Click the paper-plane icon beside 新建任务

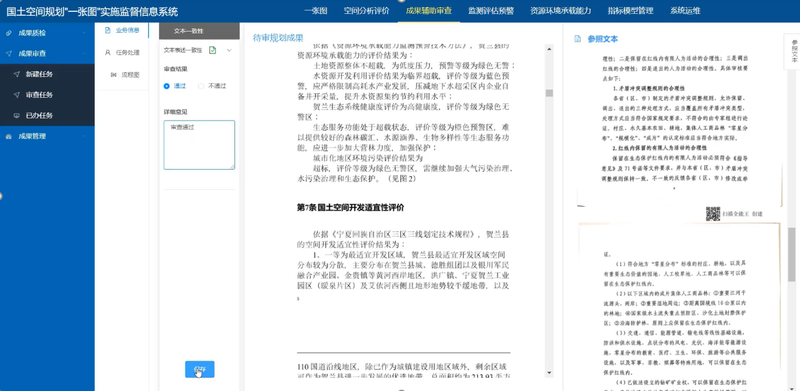(16, 74)
